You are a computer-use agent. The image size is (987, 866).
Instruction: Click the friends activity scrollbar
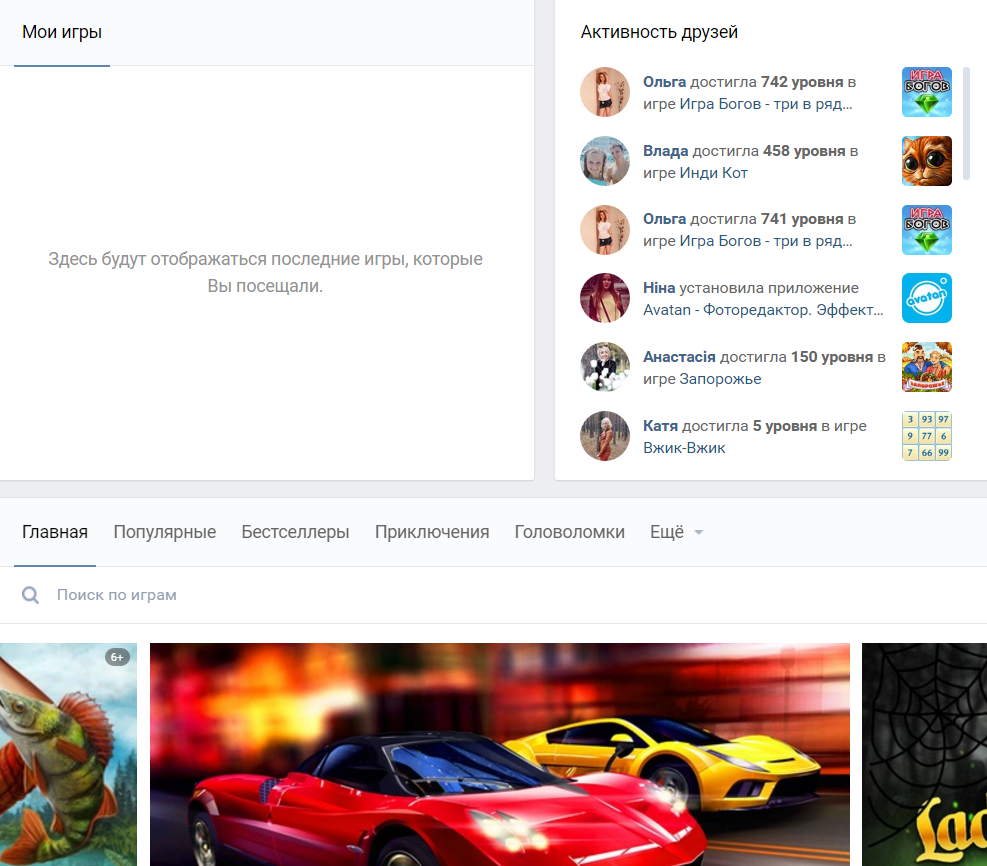pyautogui.click(x=966, y=124)
